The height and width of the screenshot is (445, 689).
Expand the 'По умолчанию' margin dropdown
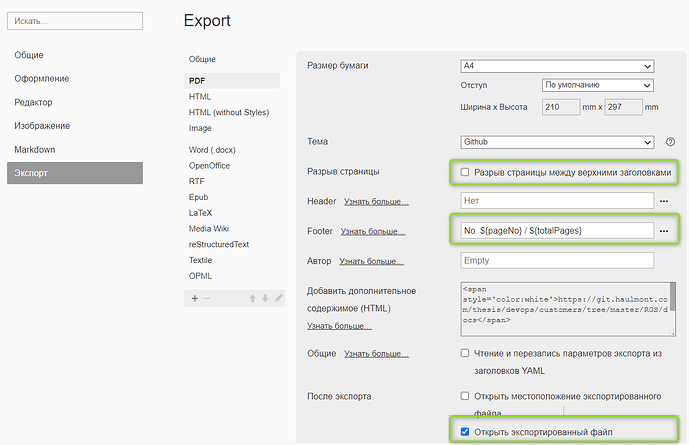(x=597, y=85)
